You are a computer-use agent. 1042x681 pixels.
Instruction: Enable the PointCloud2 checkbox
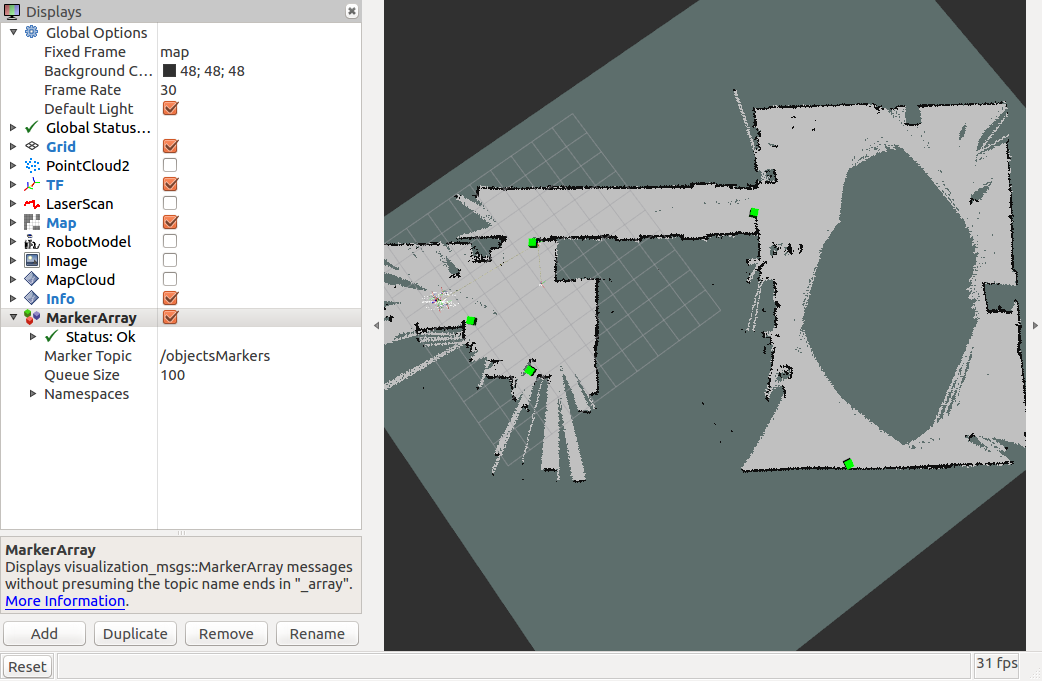(x=170, y=165)
